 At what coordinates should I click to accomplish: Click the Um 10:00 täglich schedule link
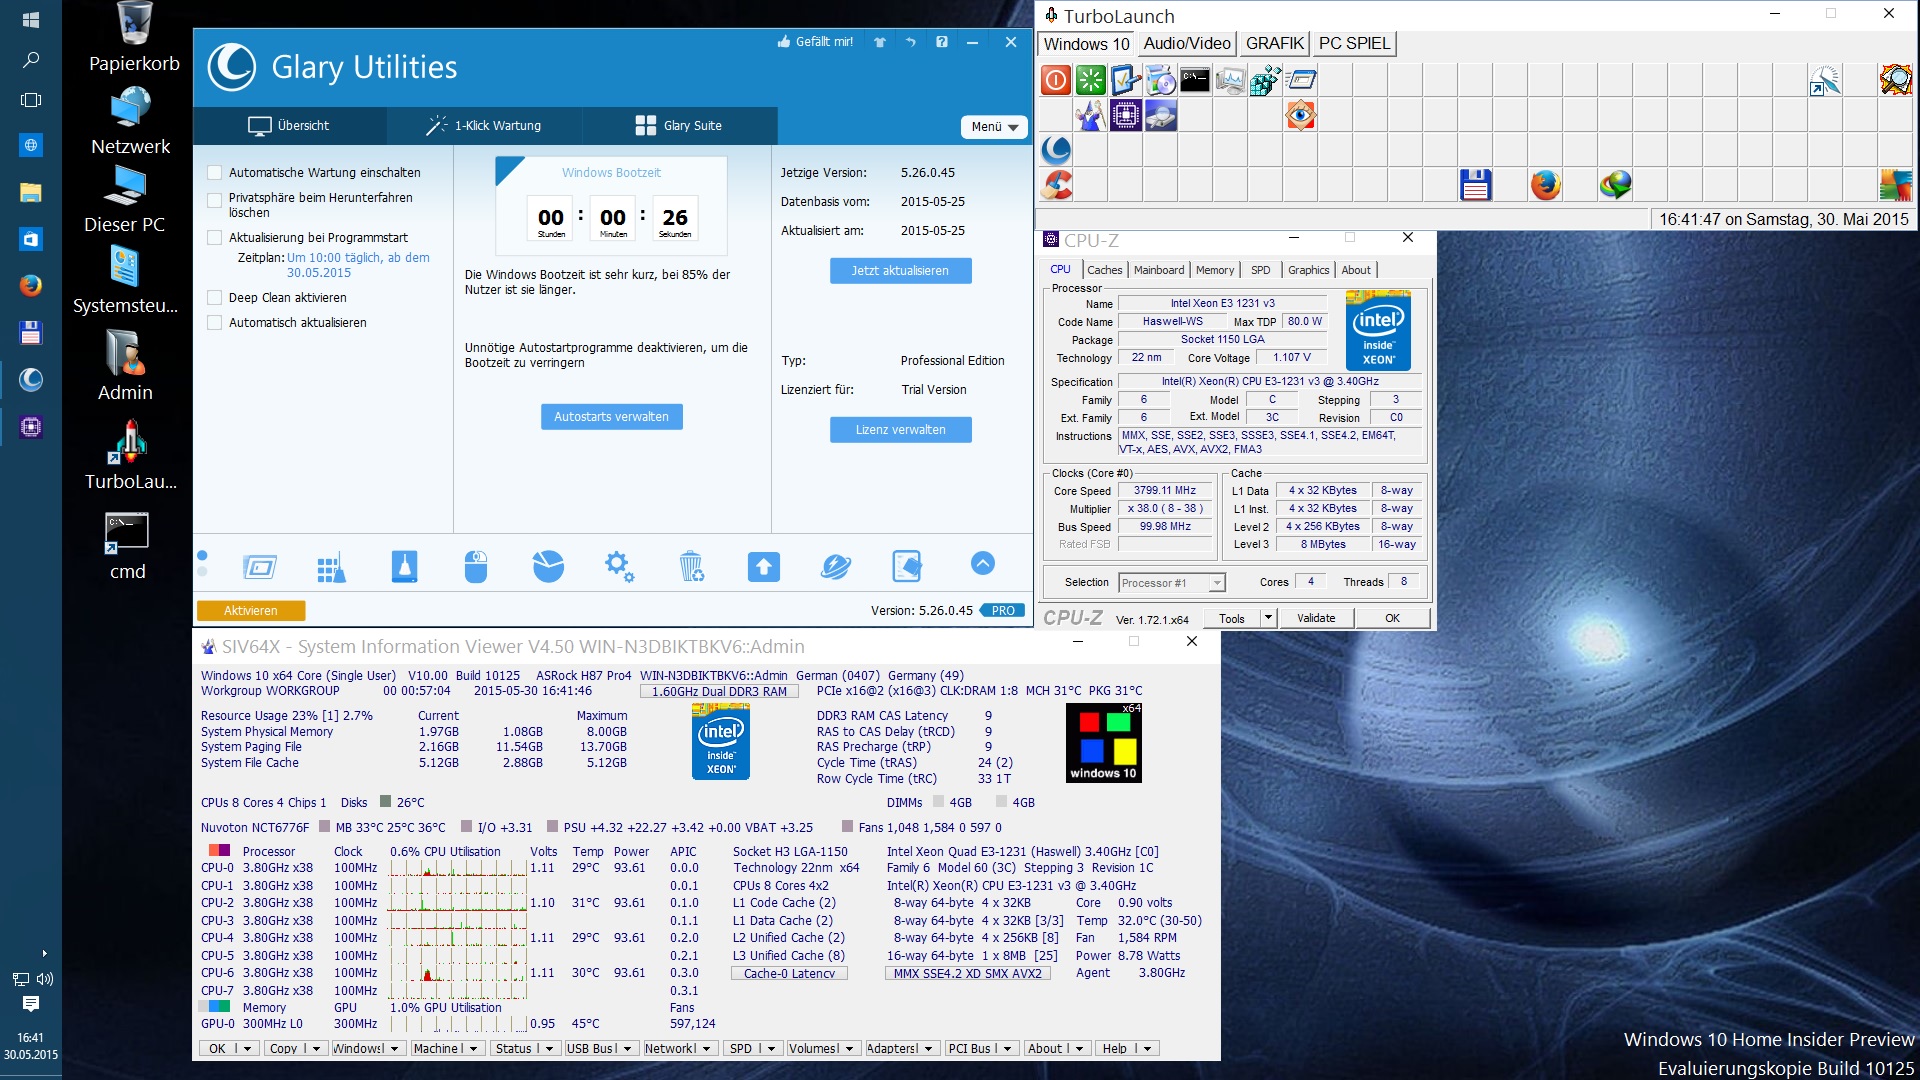coord(358,258)
